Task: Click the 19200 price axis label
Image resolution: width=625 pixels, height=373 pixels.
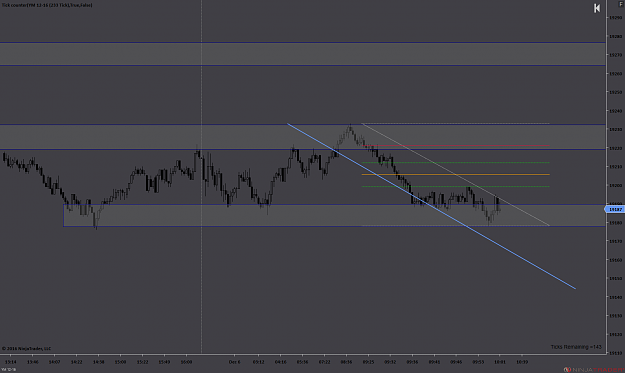Action: coord(615,185)
